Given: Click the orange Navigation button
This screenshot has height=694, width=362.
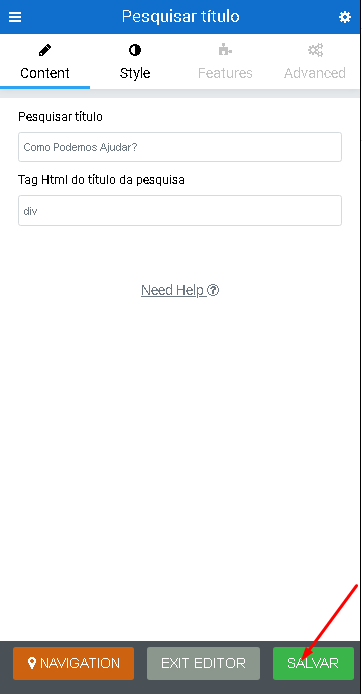Looking at the screenshot, I should coord(73,663).
